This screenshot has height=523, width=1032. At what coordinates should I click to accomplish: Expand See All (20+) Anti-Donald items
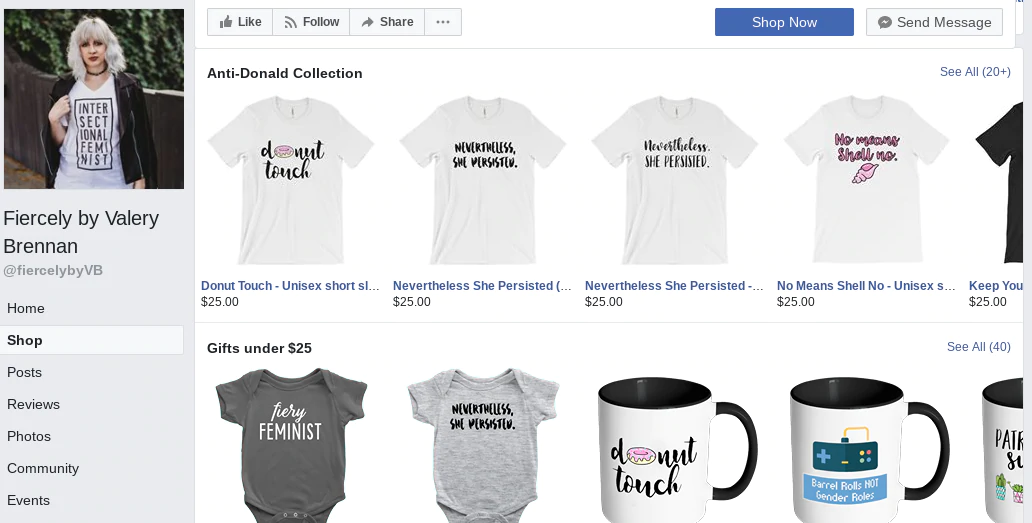tap(975, 72)
